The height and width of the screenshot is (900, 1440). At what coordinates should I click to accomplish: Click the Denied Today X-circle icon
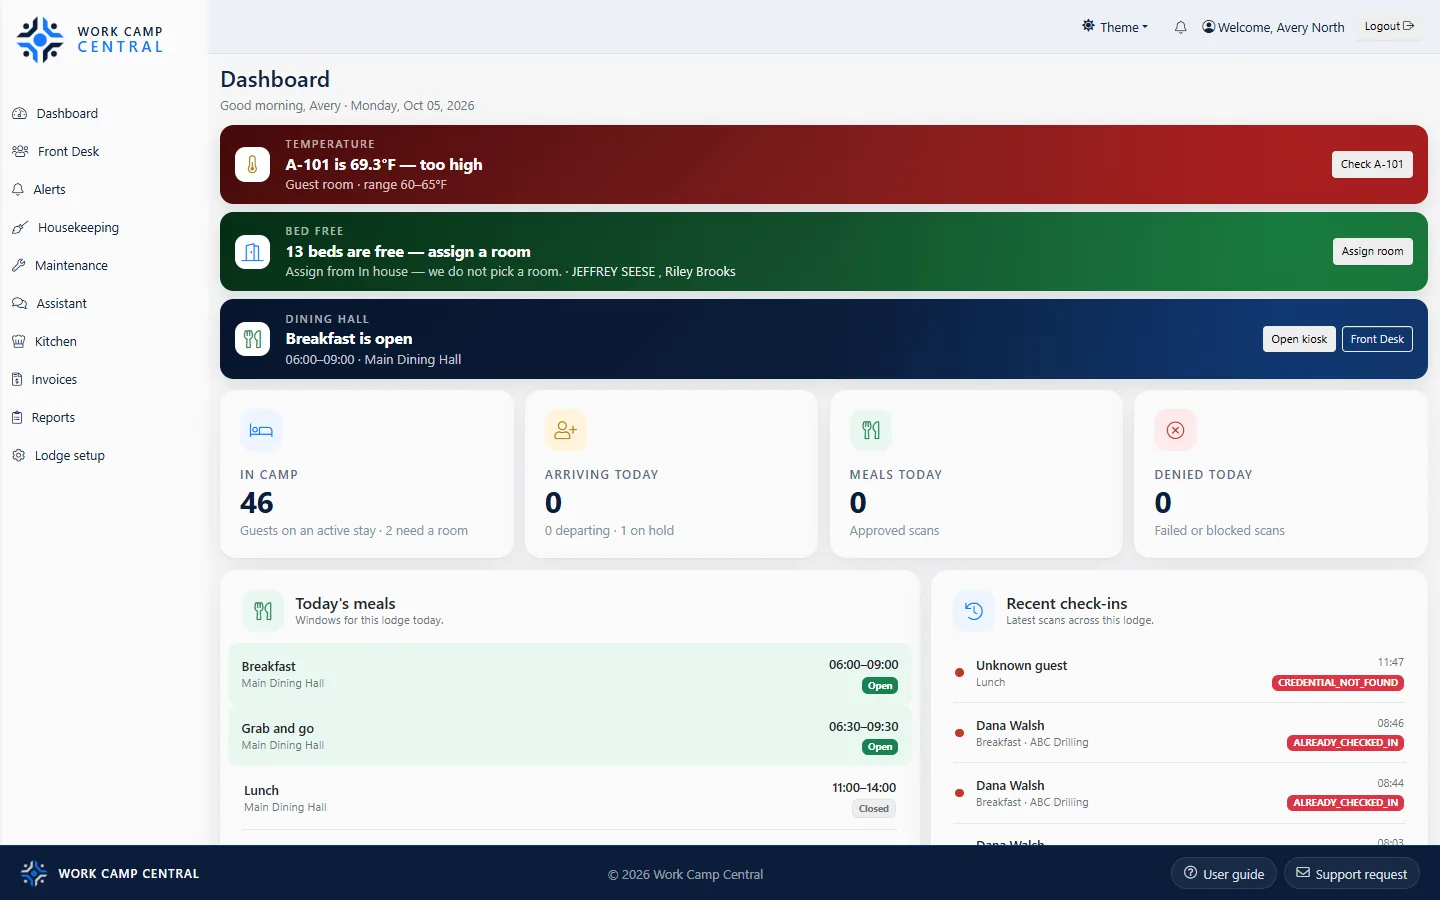[1175, 430]
